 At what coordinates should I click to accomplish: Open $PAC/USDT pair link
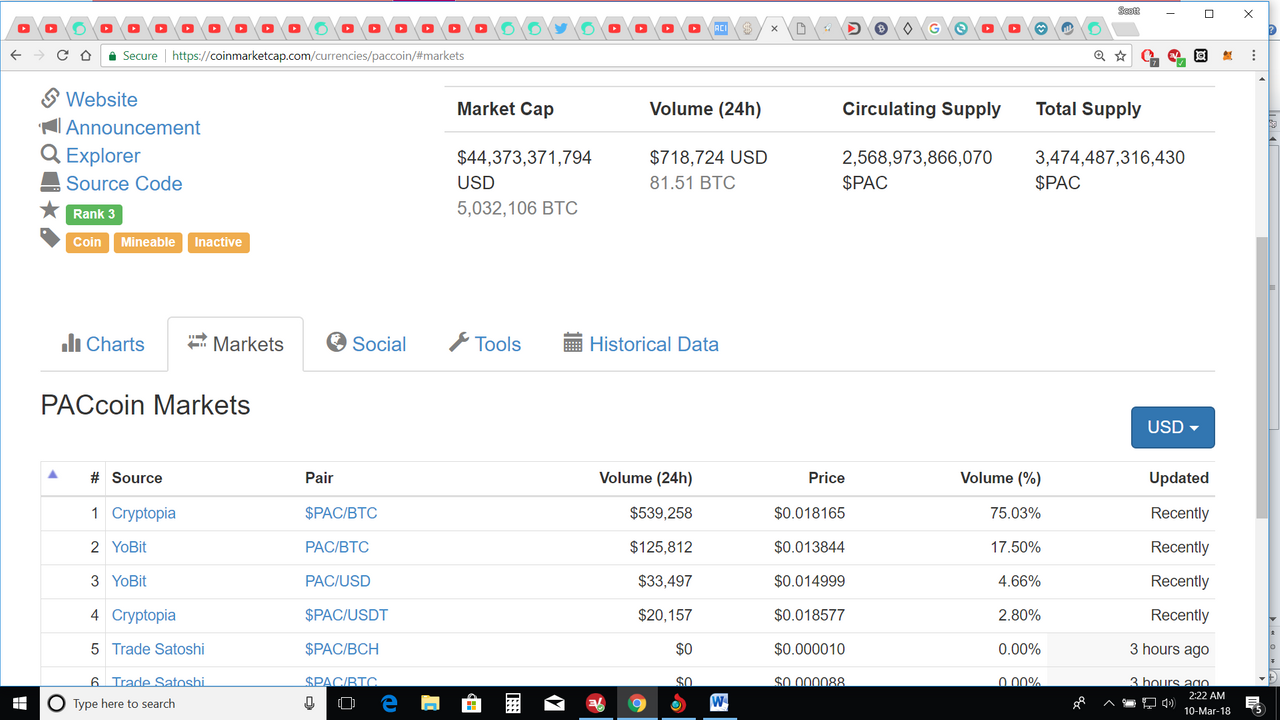click(346, 615)
